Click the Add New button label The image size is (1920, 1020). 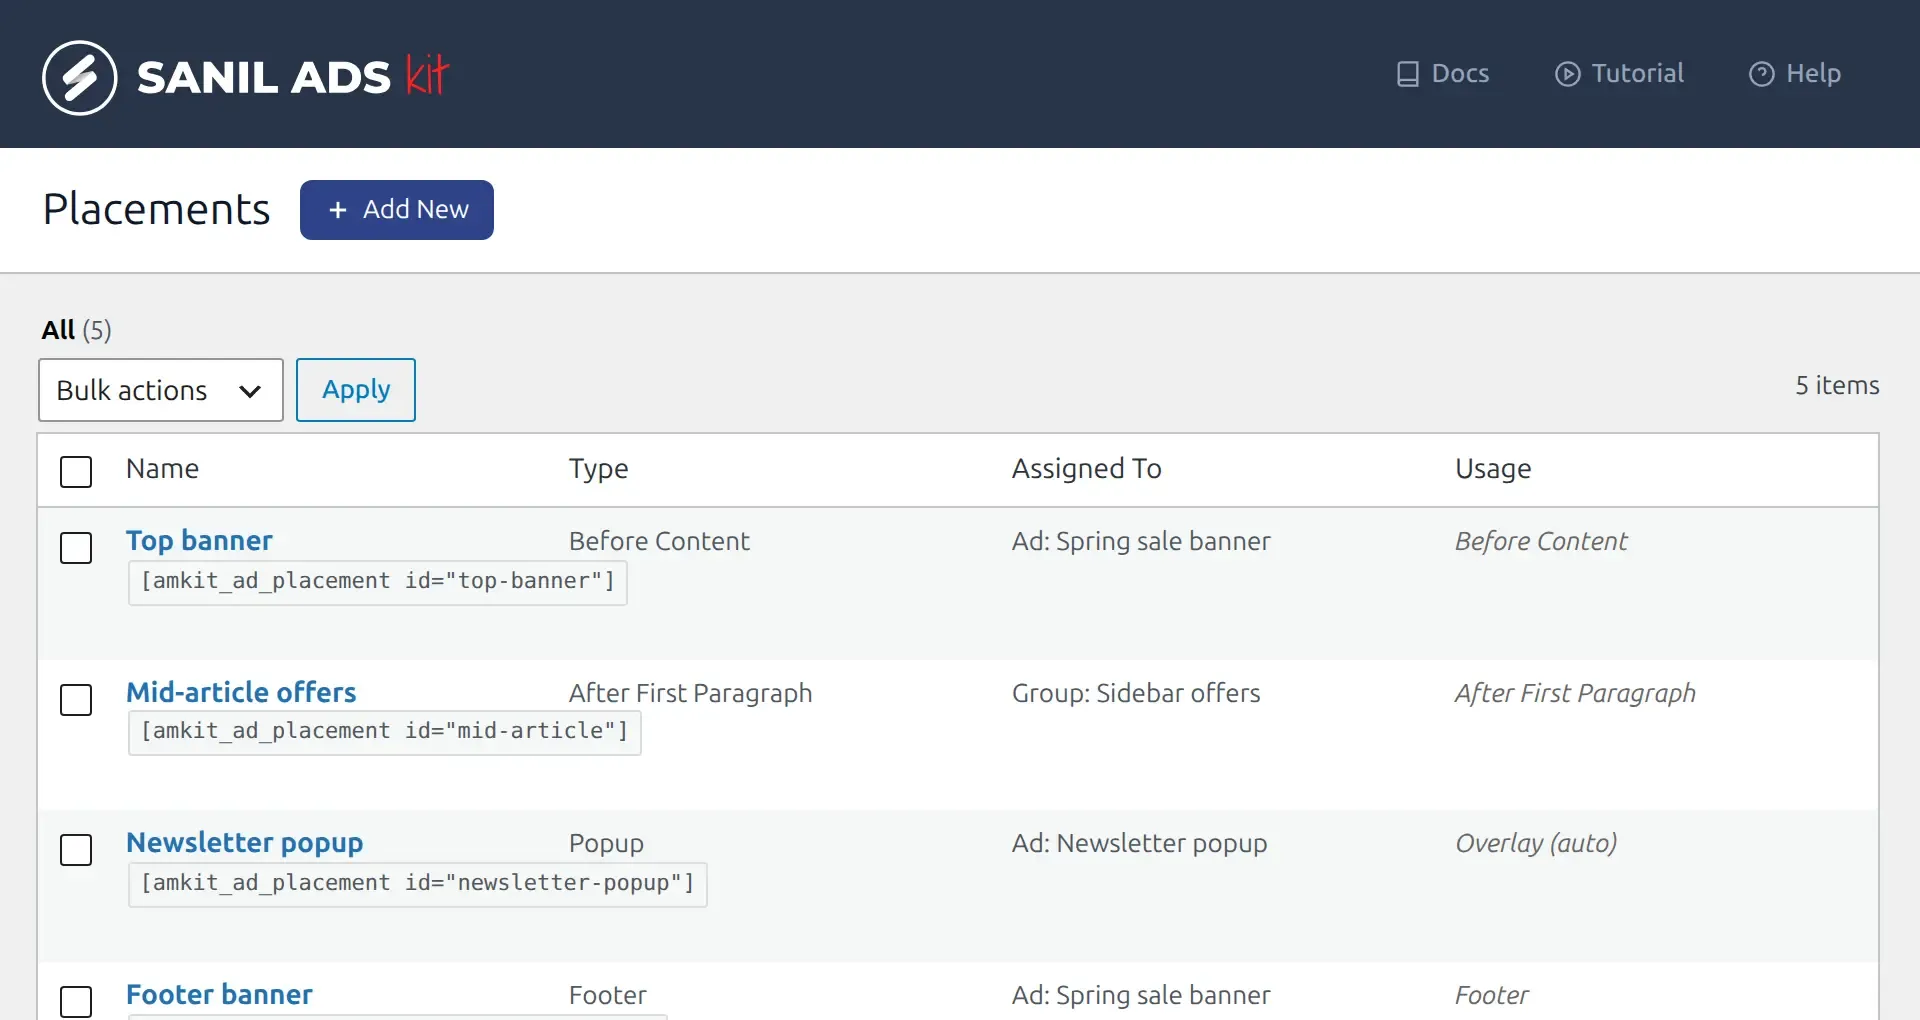[416, 209]
